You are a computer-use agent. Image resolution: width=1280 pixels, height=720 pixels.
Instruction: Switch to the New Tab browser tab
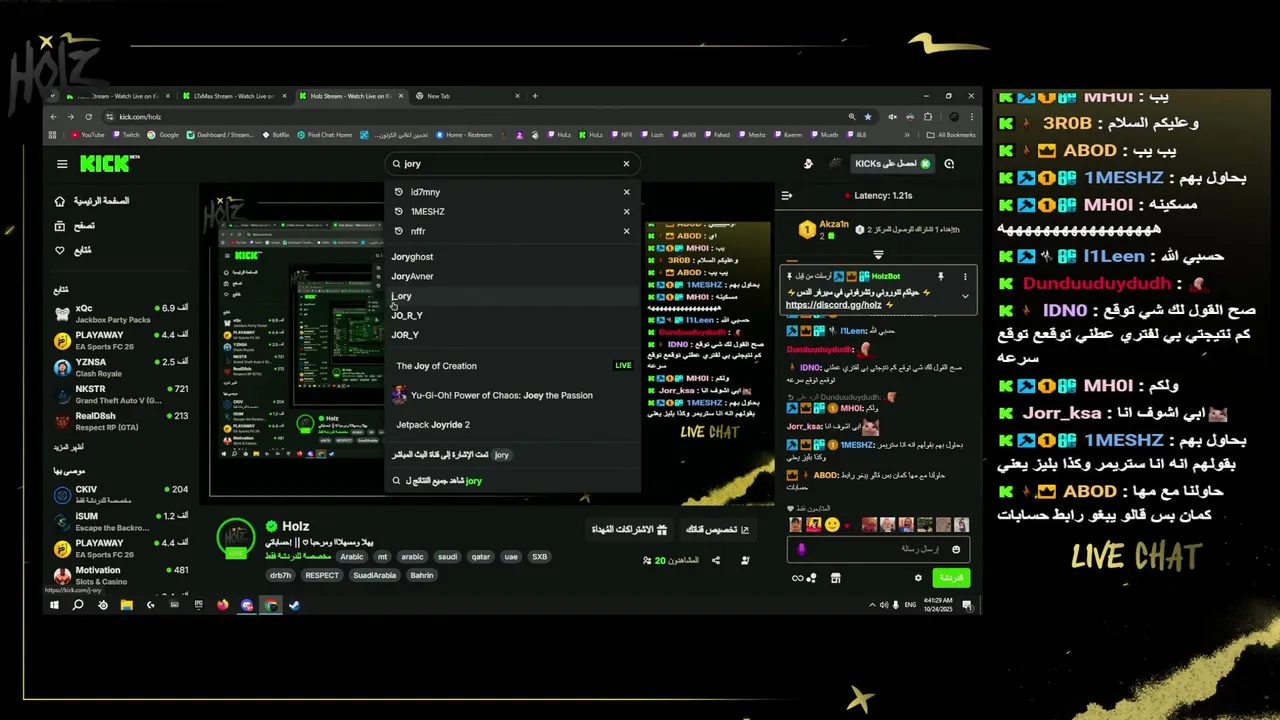pos(466,96)
